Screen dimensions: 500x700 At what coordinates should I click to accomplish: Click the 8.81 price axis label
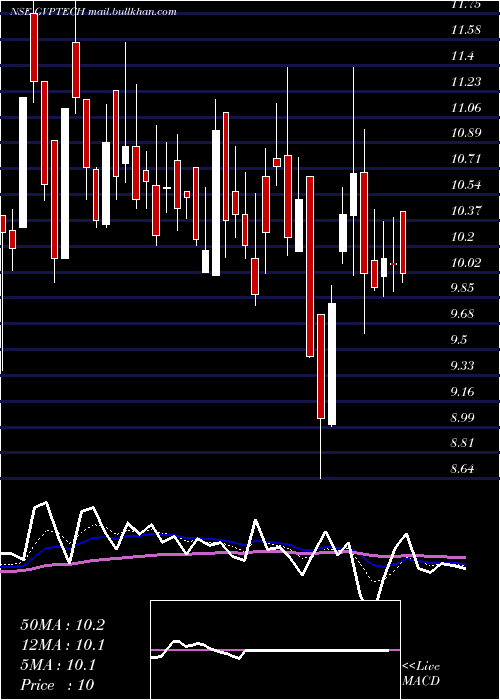tap(463, 443)
